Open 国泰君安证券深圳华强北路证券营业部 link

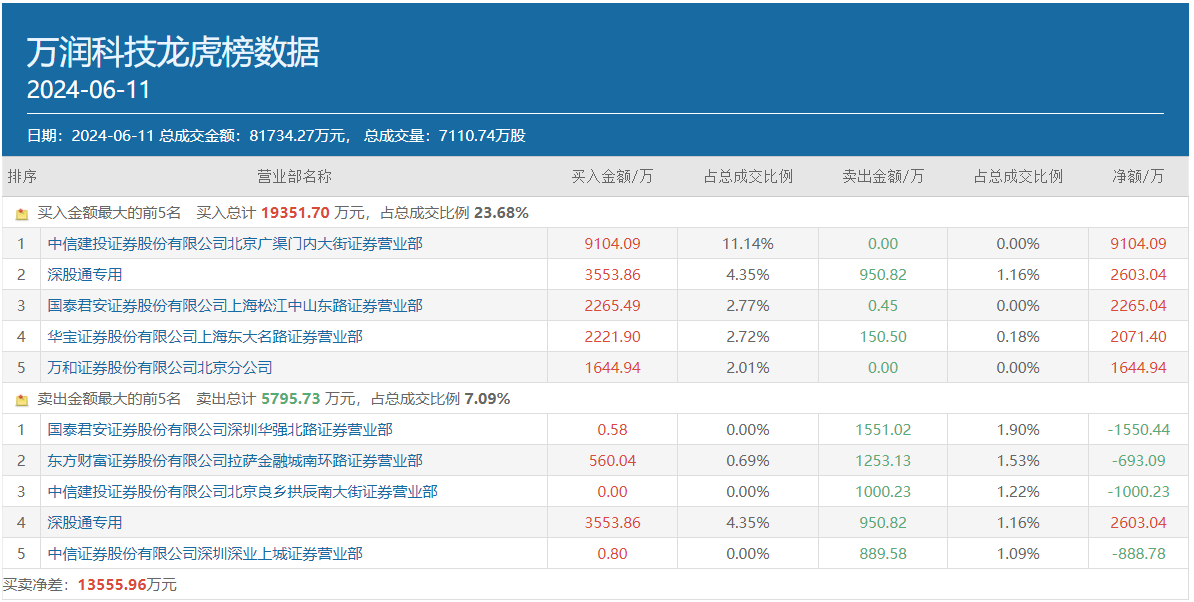(220, 430)
